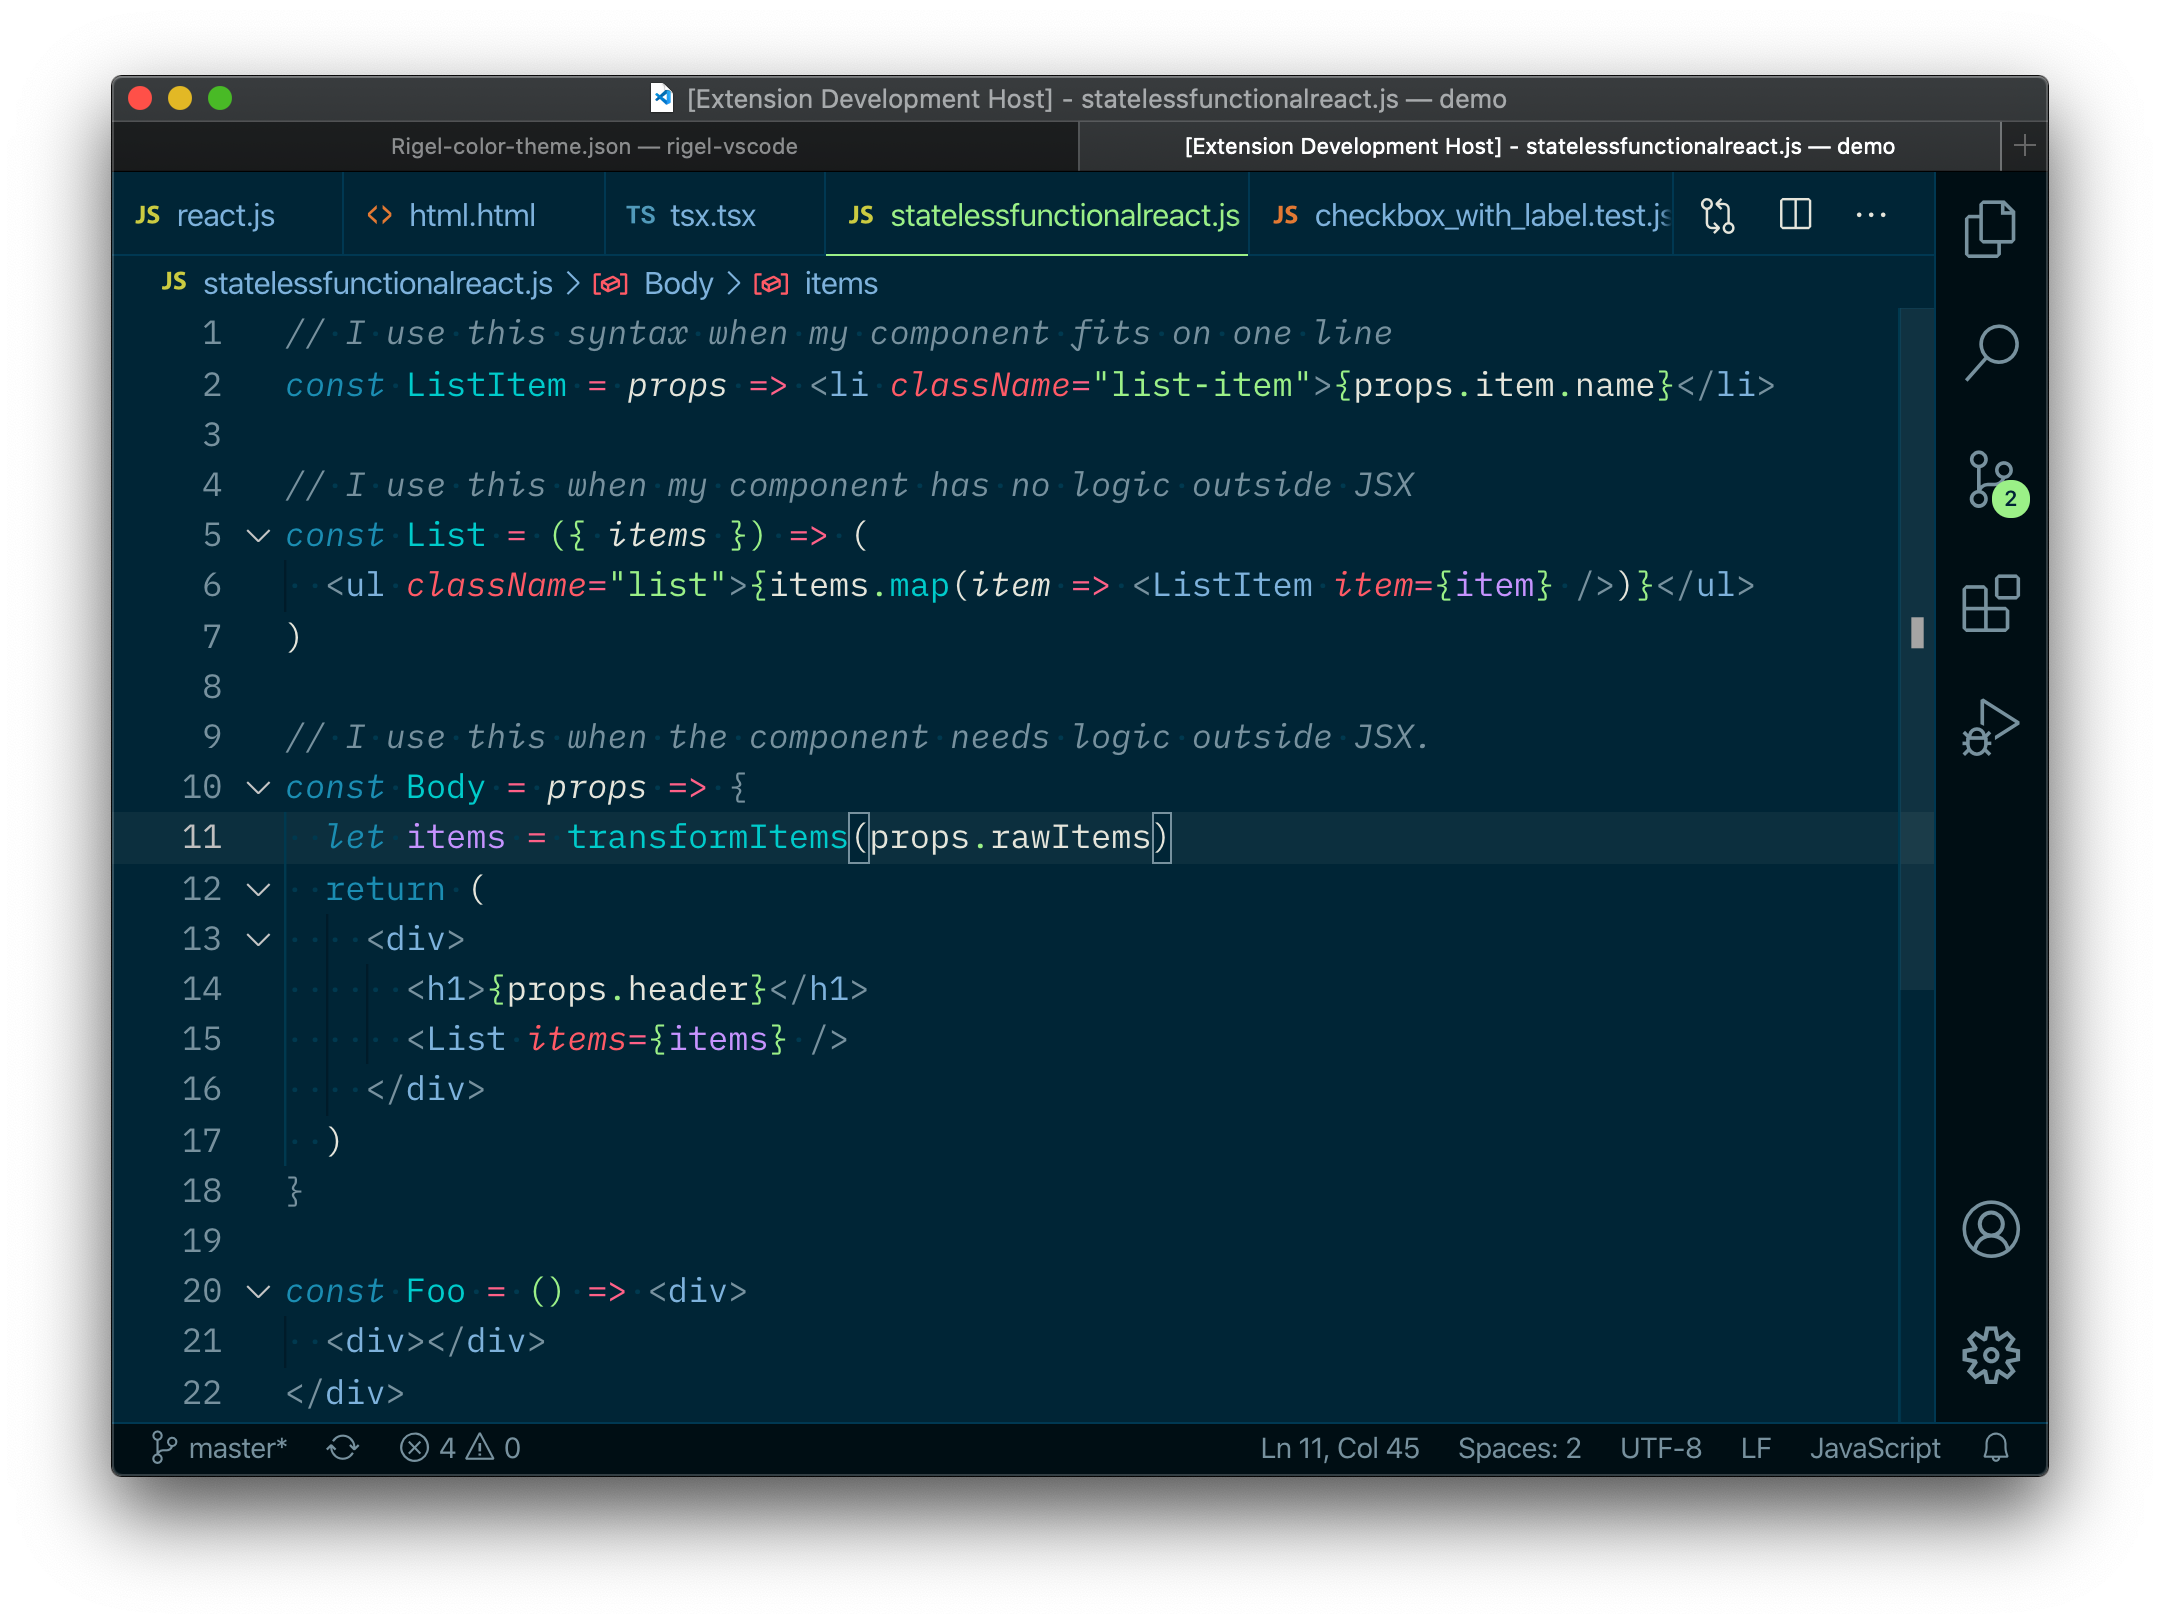Click the vertical scrollbar marker in the editor

click(x=1916, y=632)
